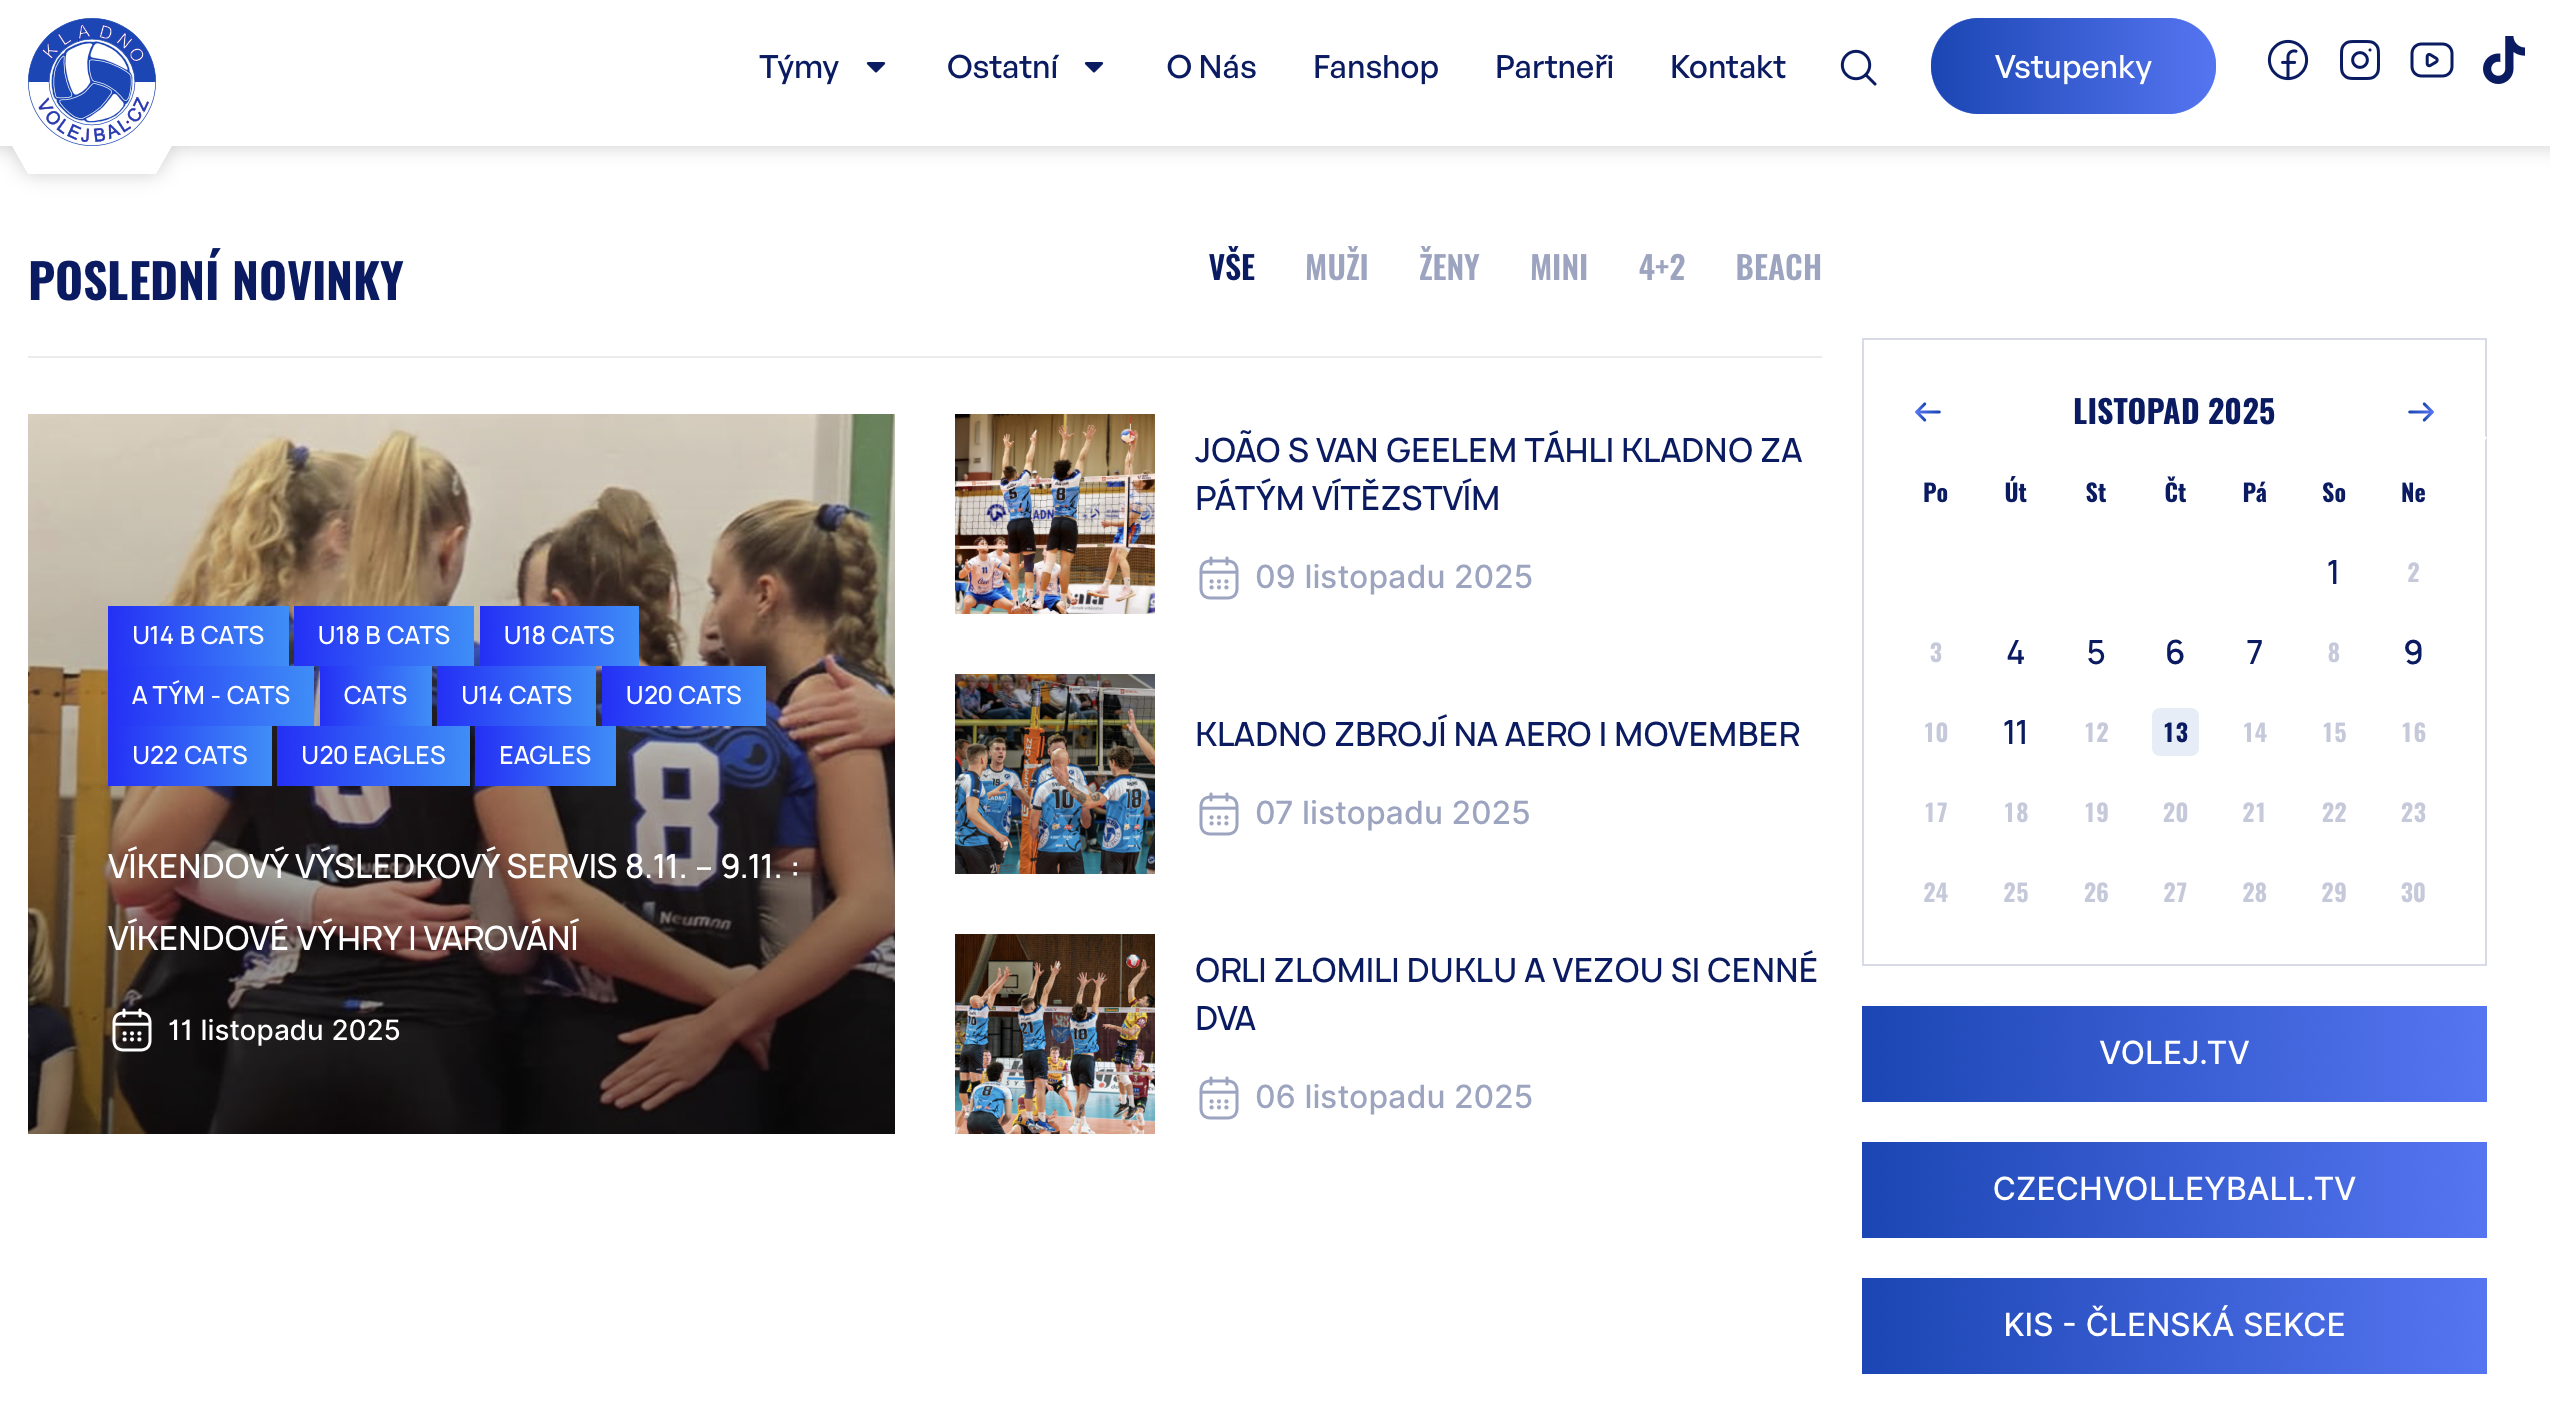Screen dimensions: 2550x1404
Task: Click the Vstupenky button
Action: 2073,65
